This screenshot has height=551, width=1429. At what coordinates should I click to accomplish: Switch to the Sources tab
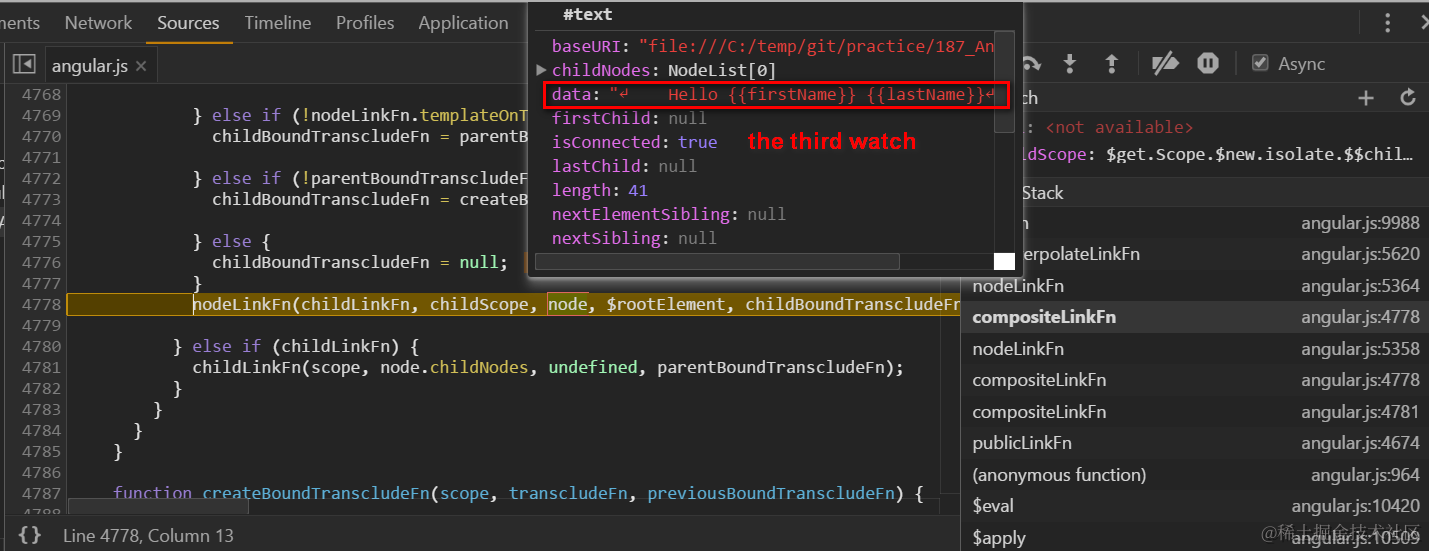click(188, 22)
